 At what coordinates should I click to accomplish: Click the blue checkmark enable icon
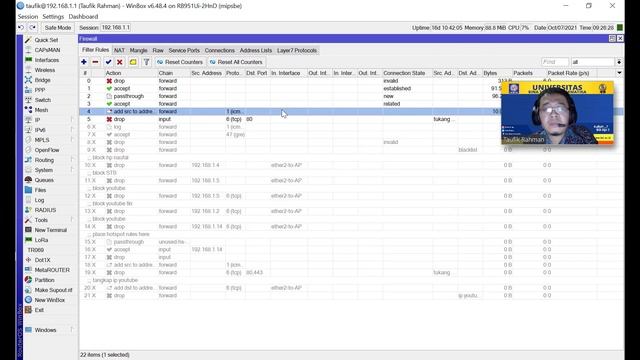click(x=108, y=62)
